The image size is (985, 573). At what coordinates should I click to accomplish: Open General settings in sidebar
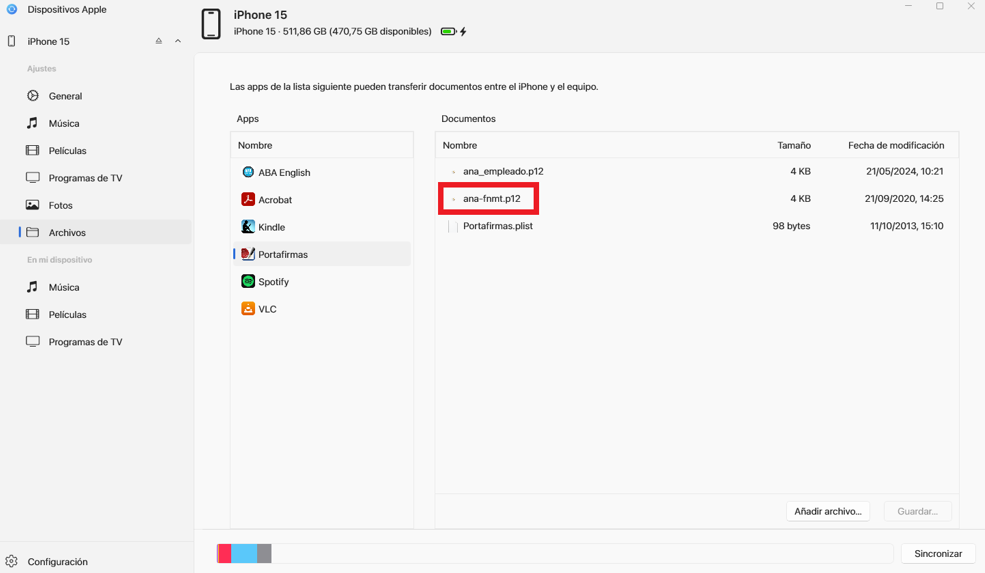click(x=95, y=96)
